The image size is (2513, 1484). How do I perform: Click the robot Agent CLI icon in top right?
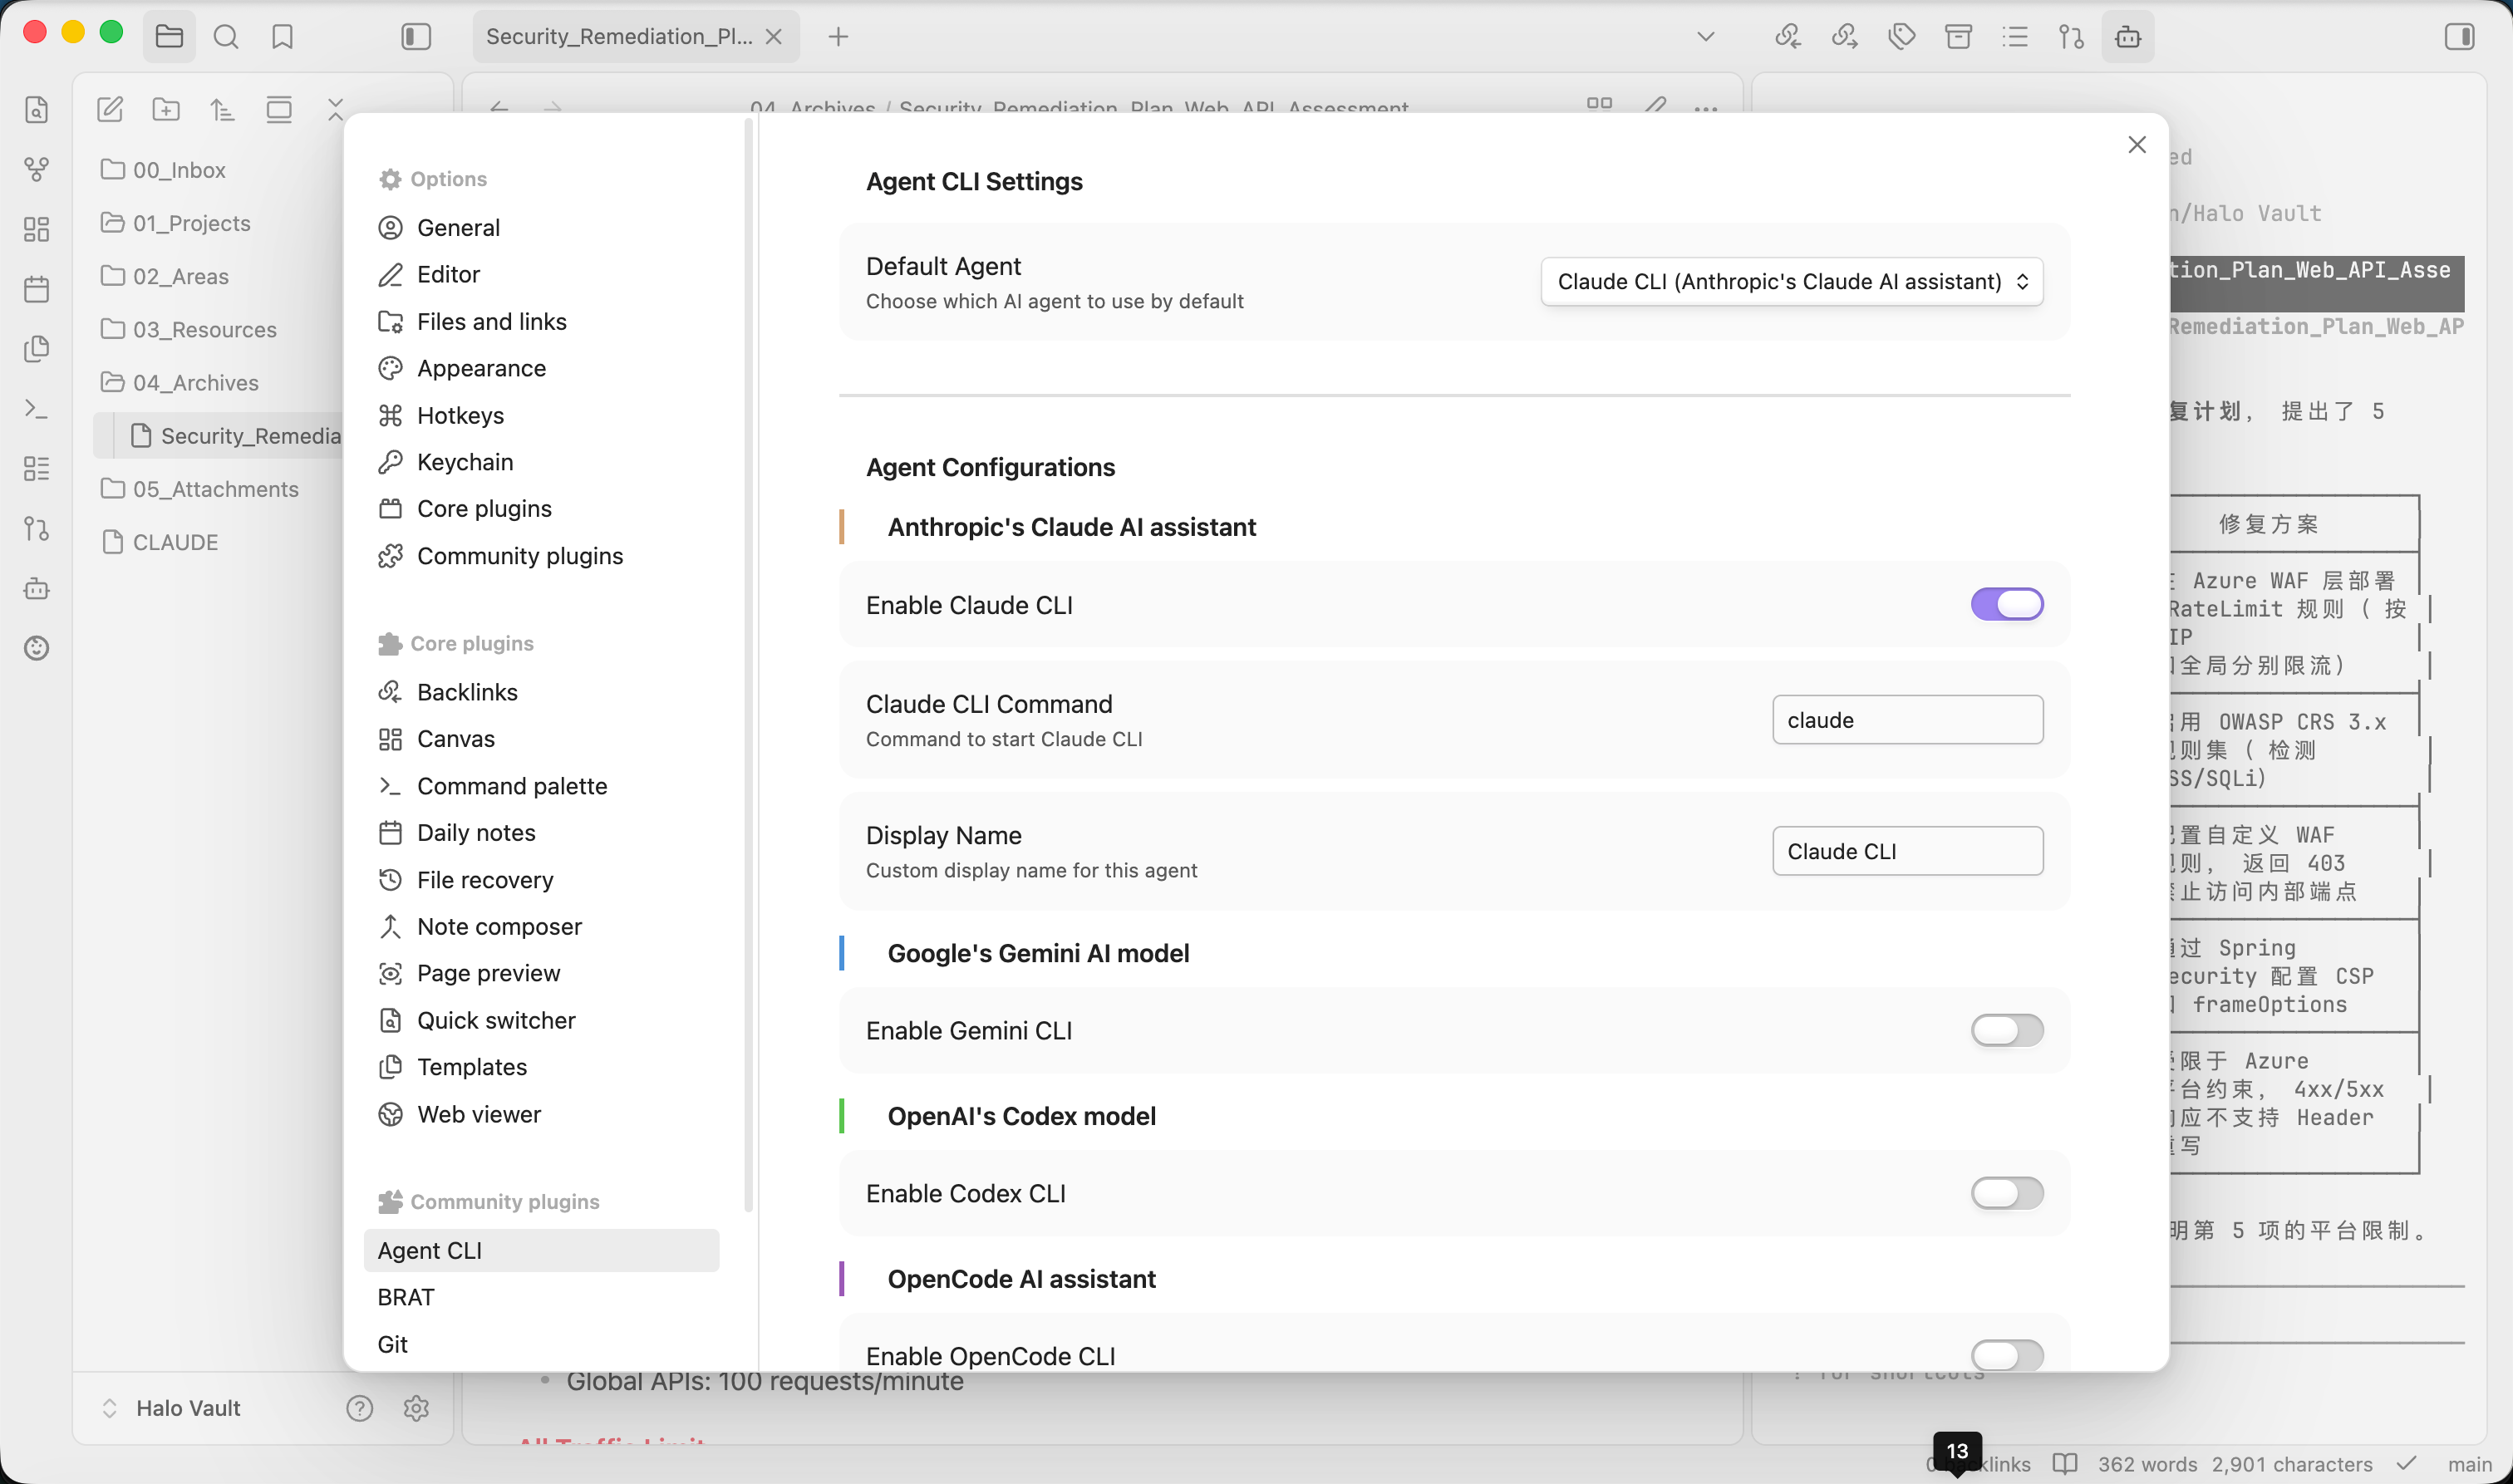point(2127,37)
